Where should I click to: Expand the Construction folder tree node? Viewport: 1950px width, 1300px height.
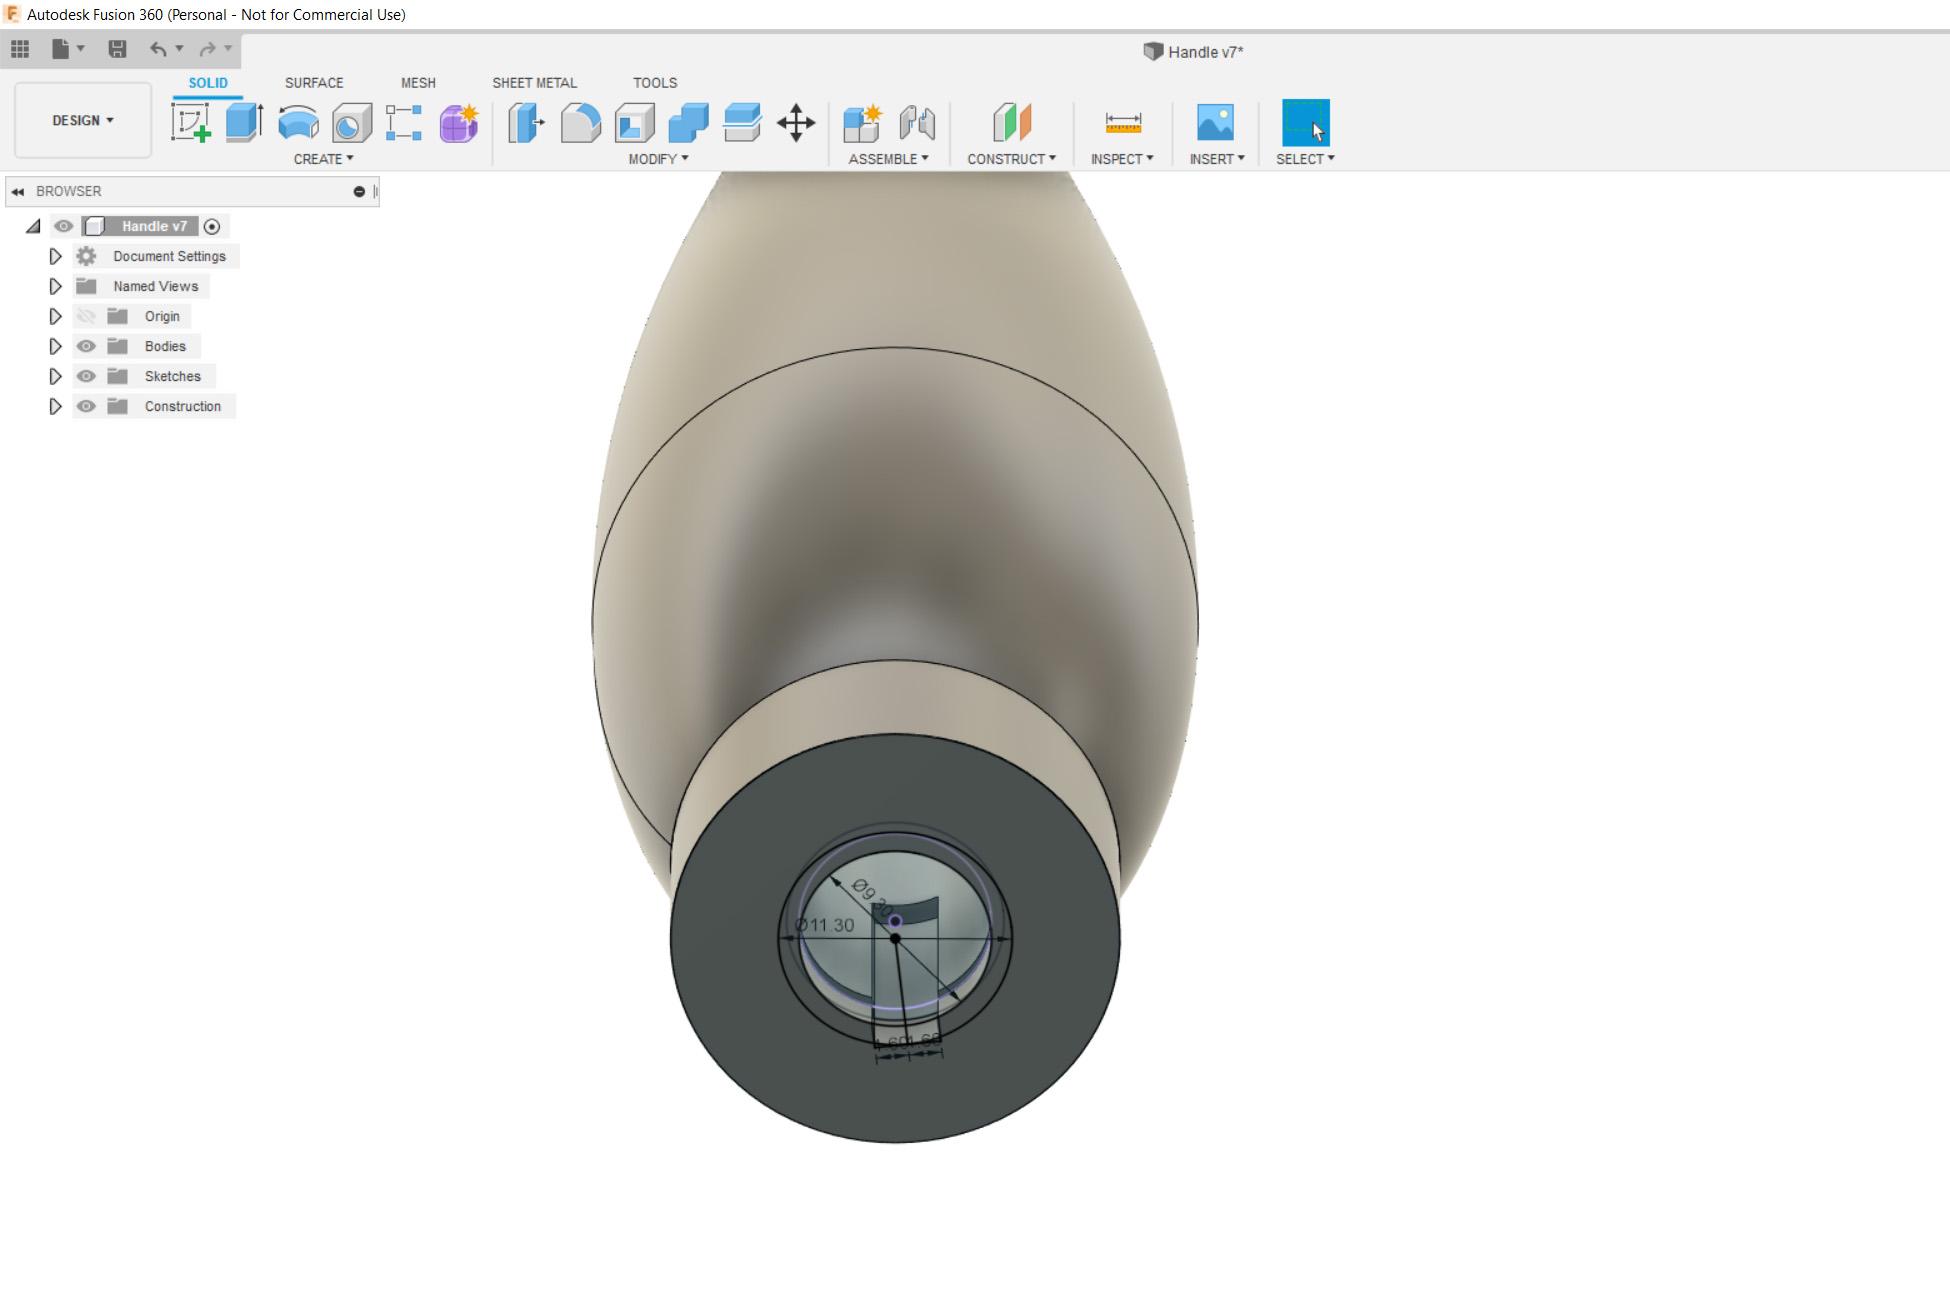tap(56, 406)
